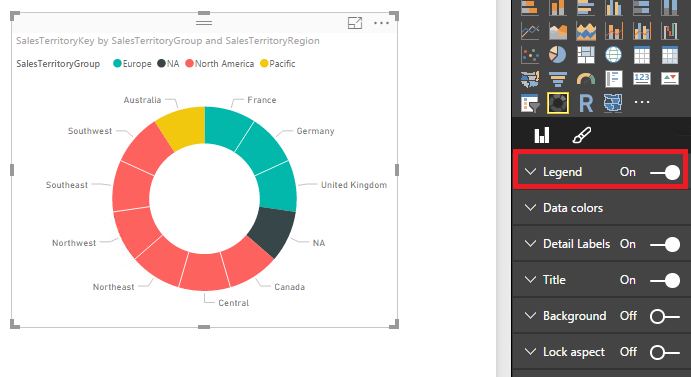Select Line and clustered column chart
The width and height of the screenshot is (691, 377).
[642, 31]
